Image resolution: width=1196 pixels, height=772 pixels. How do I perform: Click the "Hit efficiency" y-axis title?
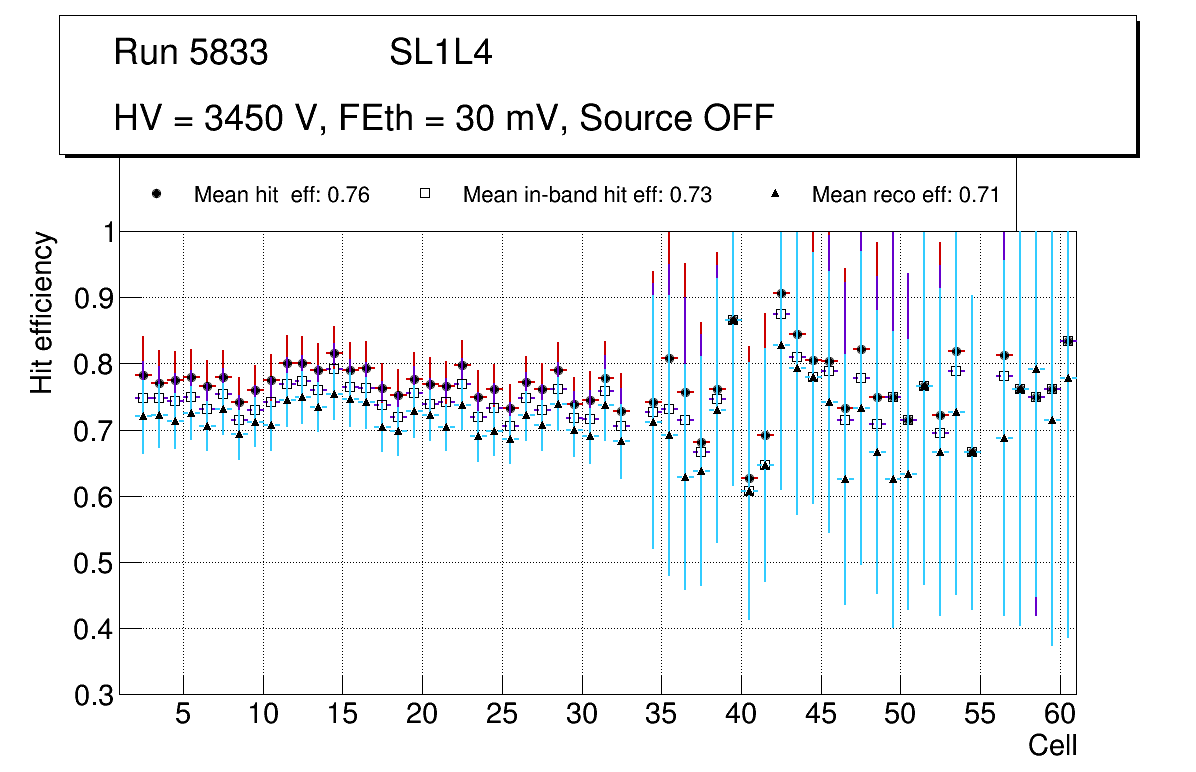42,312
